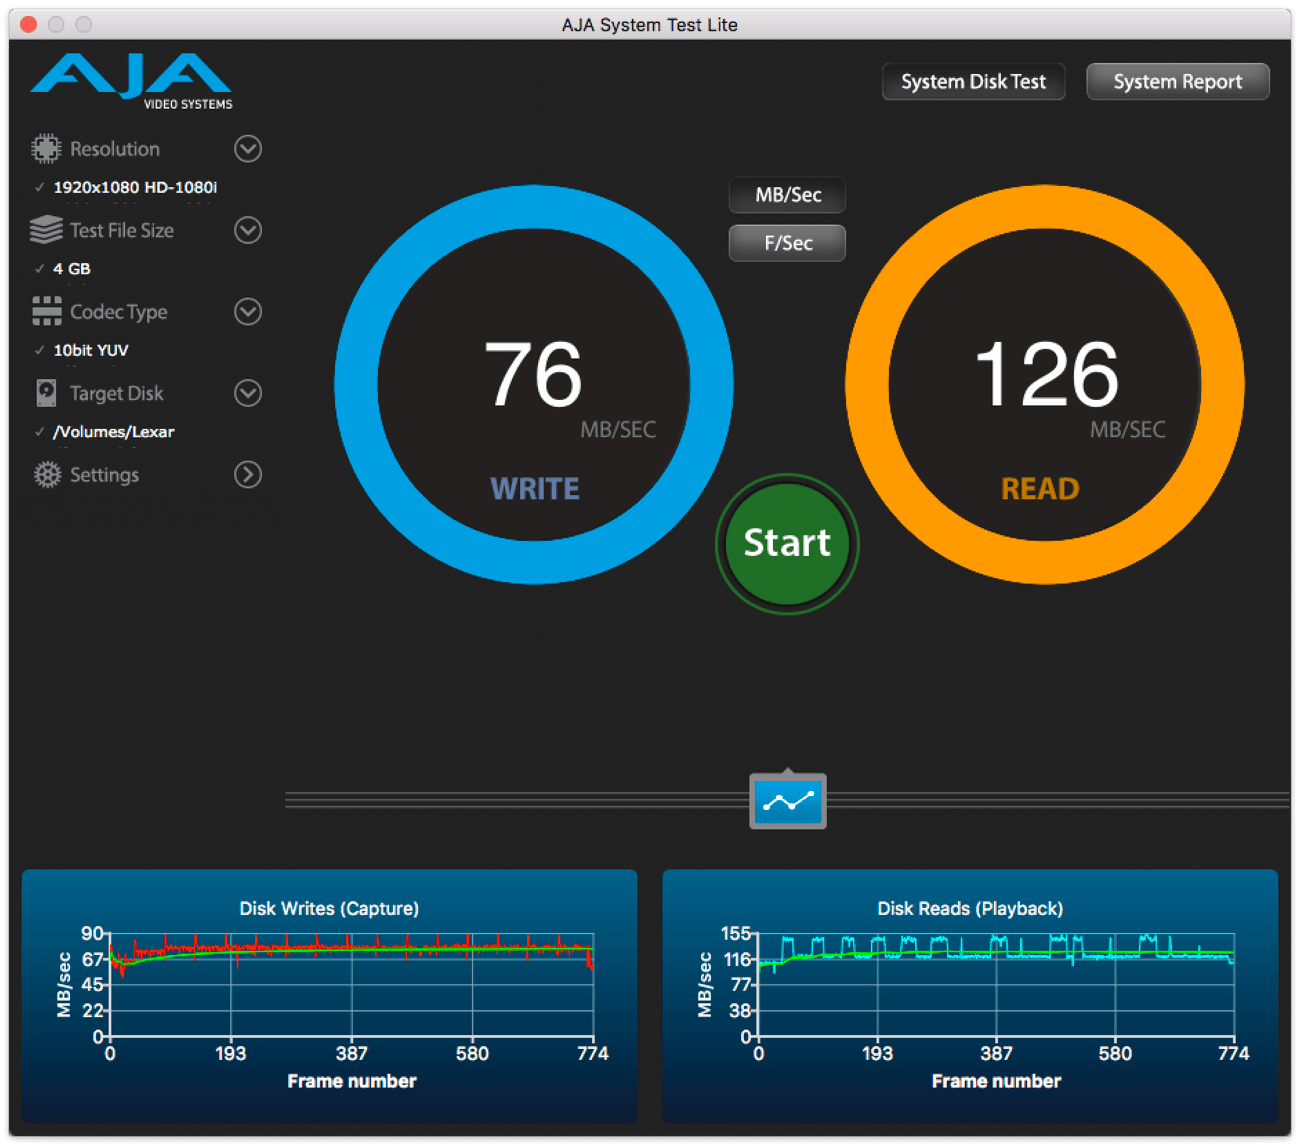Expand the Test File Size dropdown arrow
The width and height of the screenshot is (1300, 1145).
[x=248, y=230]
